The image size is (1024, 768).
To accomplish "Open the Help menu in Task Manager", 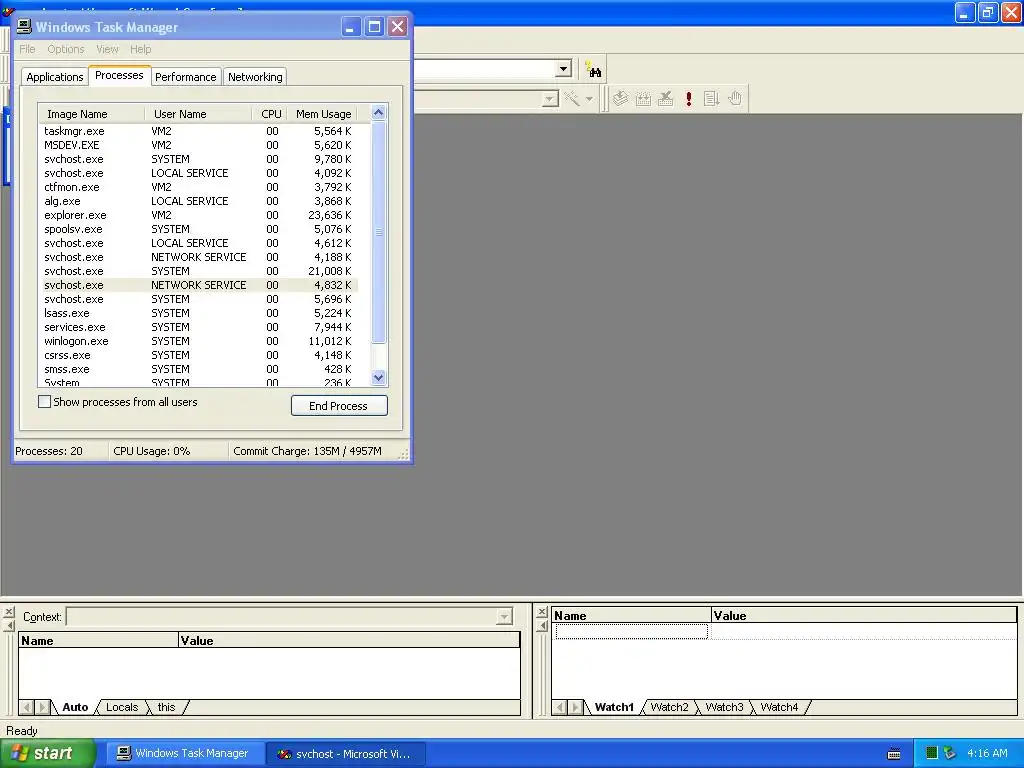I will [x=140, y=49].
